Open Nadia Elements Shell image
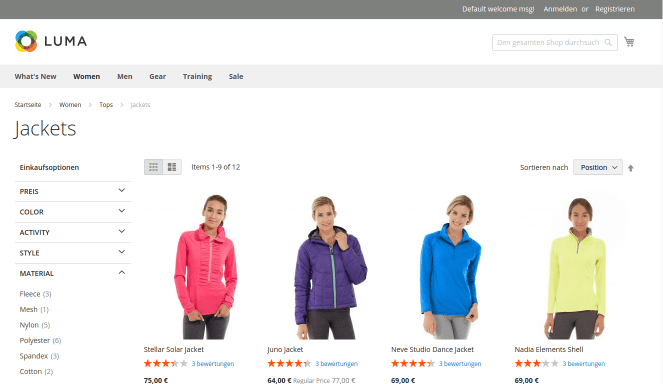Image resolution: width=663 pixels, height=384 pixels. tap(576, 266)
